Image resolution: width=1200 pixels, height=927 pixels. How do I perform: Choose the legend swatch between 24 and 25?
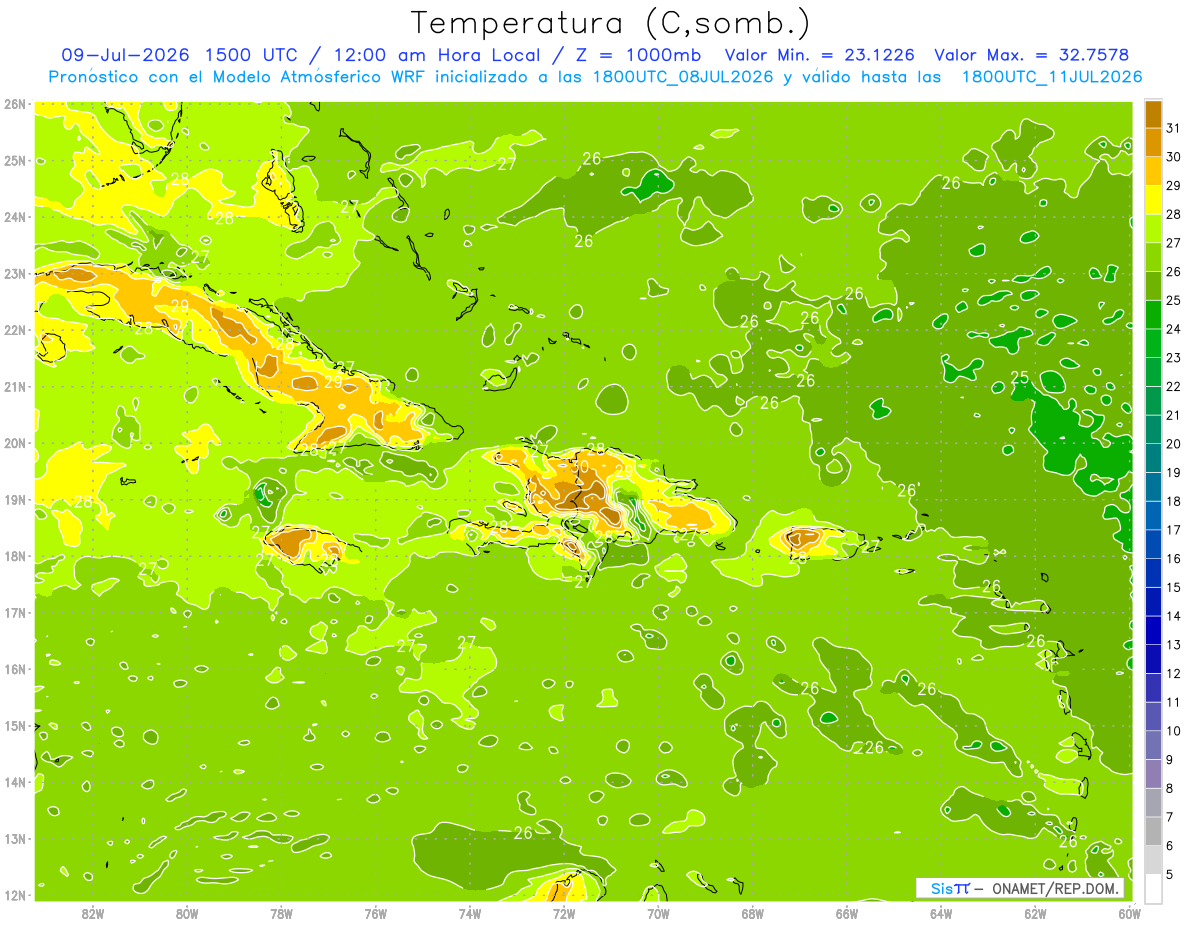pos(1153,314)
